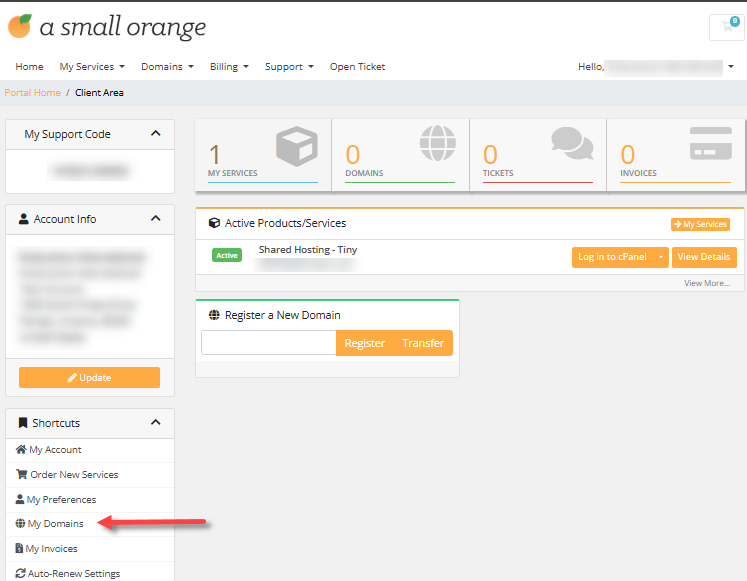Open the shopping cart icon

(727, 27)
